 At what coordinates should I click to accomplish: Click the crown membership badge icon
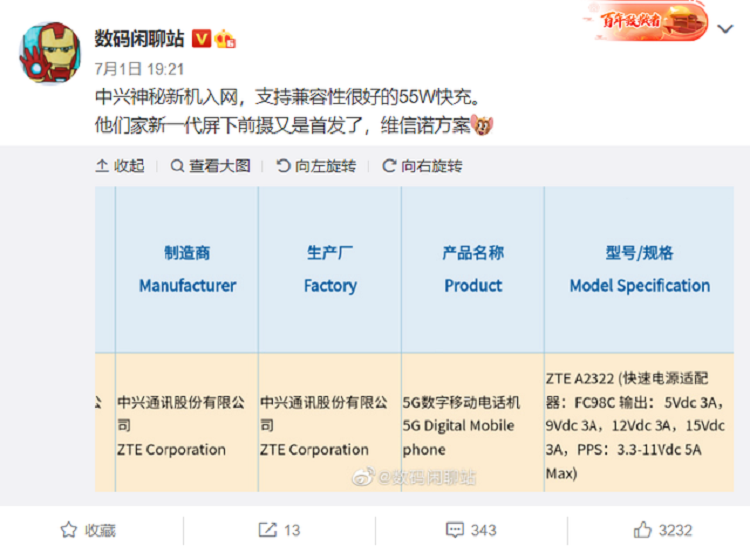[x=225, y=39]
